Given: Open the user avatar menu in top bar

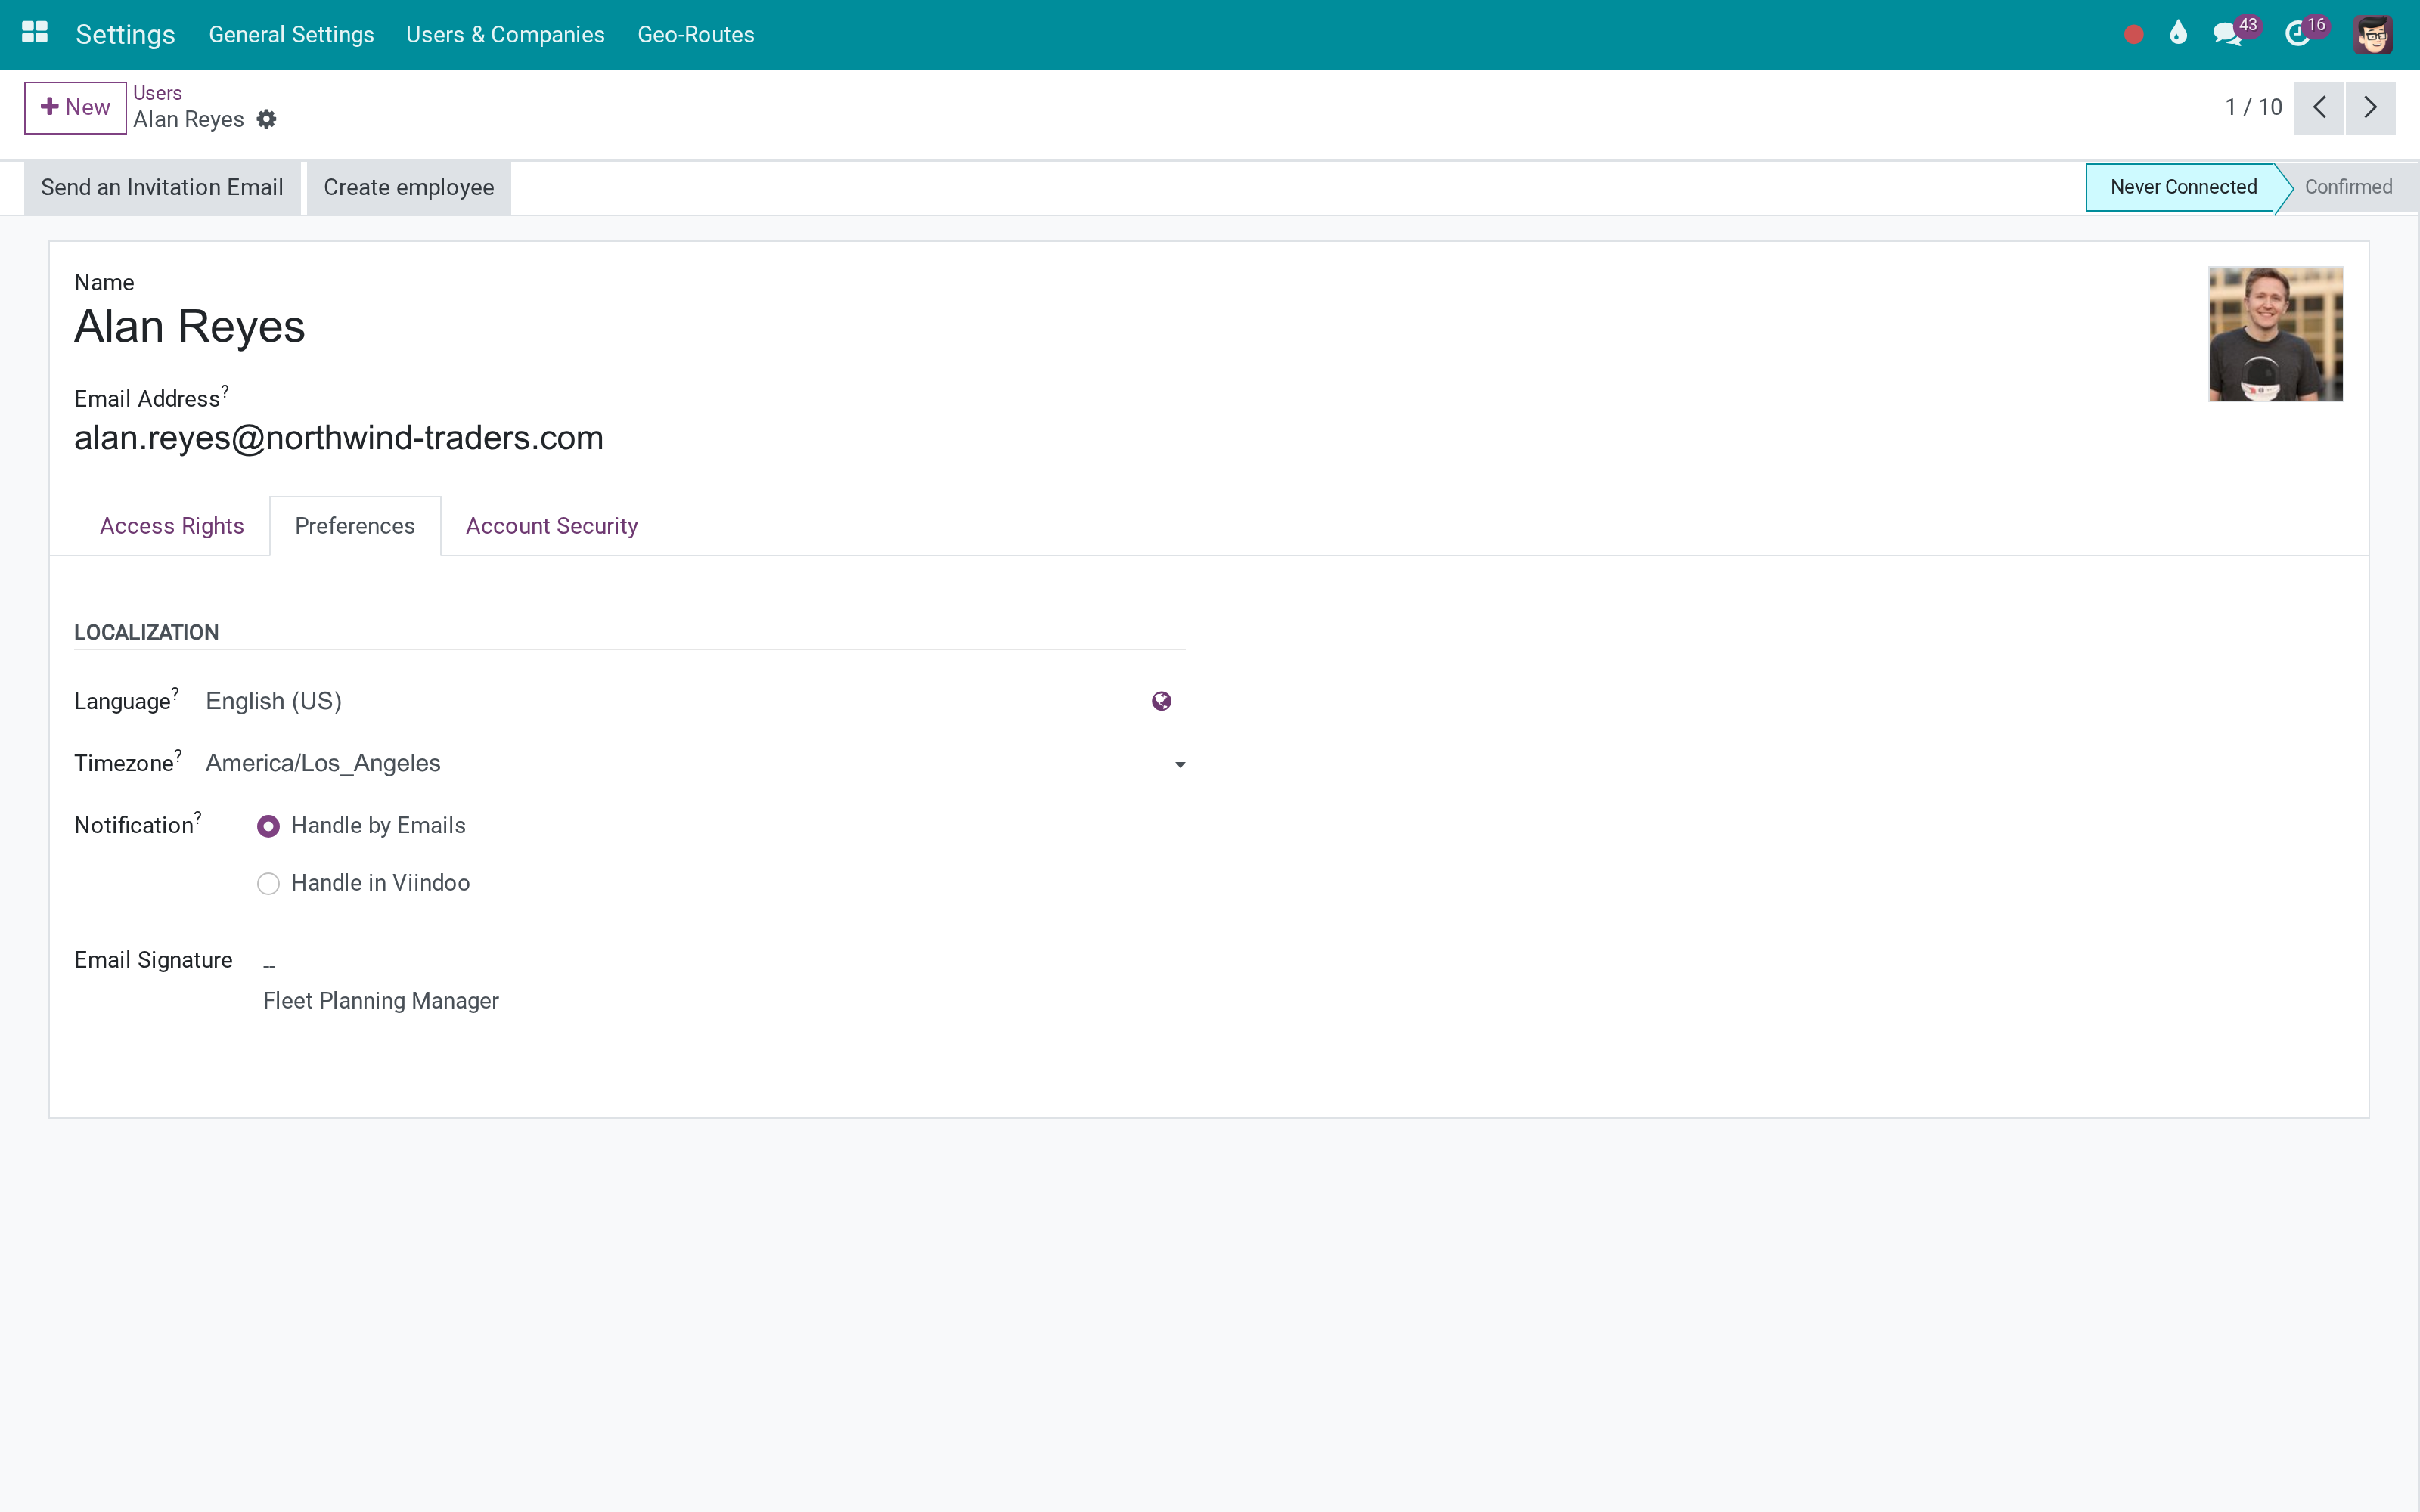Looking at the screenshot, I should (x=2372, y=35).
